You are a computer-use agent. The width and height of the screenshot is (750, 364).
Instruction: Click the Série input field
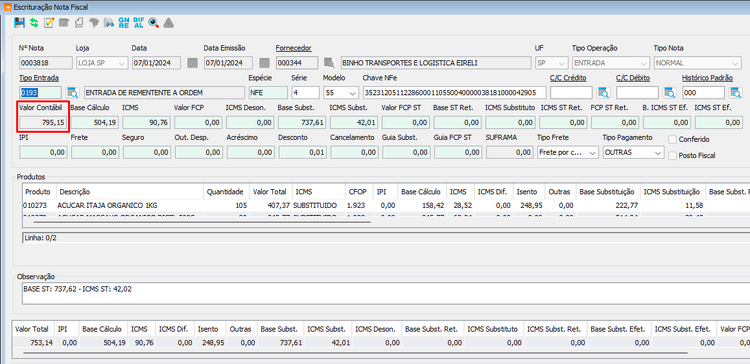click(x=305, y=92)
